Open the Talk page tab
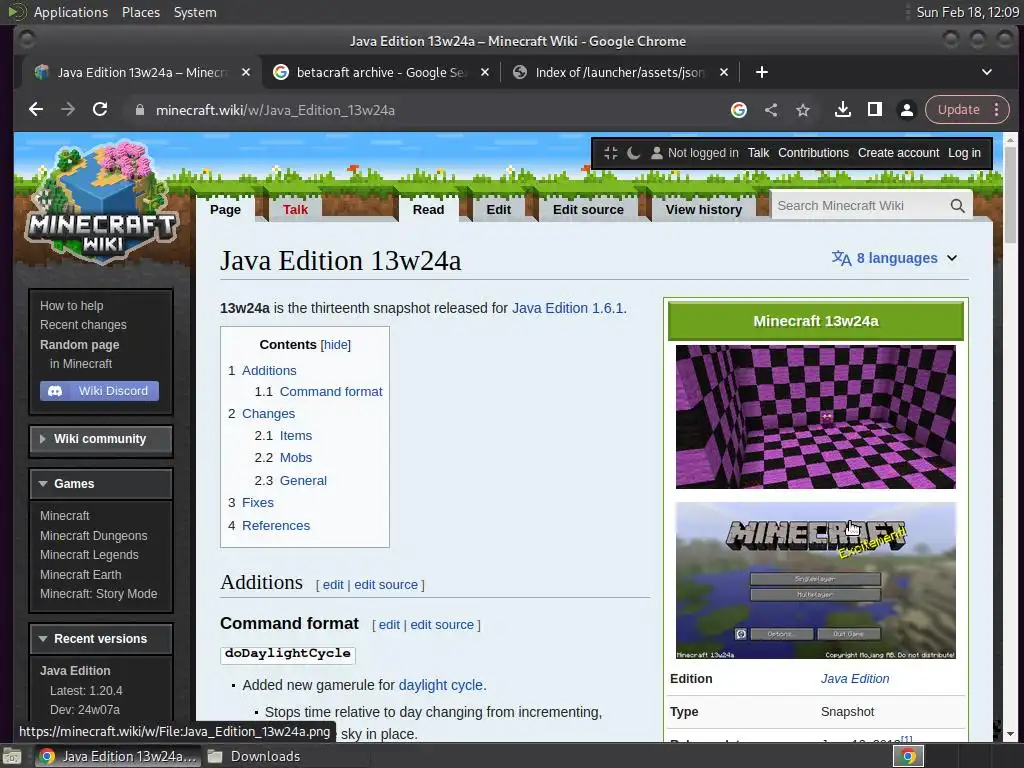The width and height of the screenshot is (1024, 768). click(295, 210)
